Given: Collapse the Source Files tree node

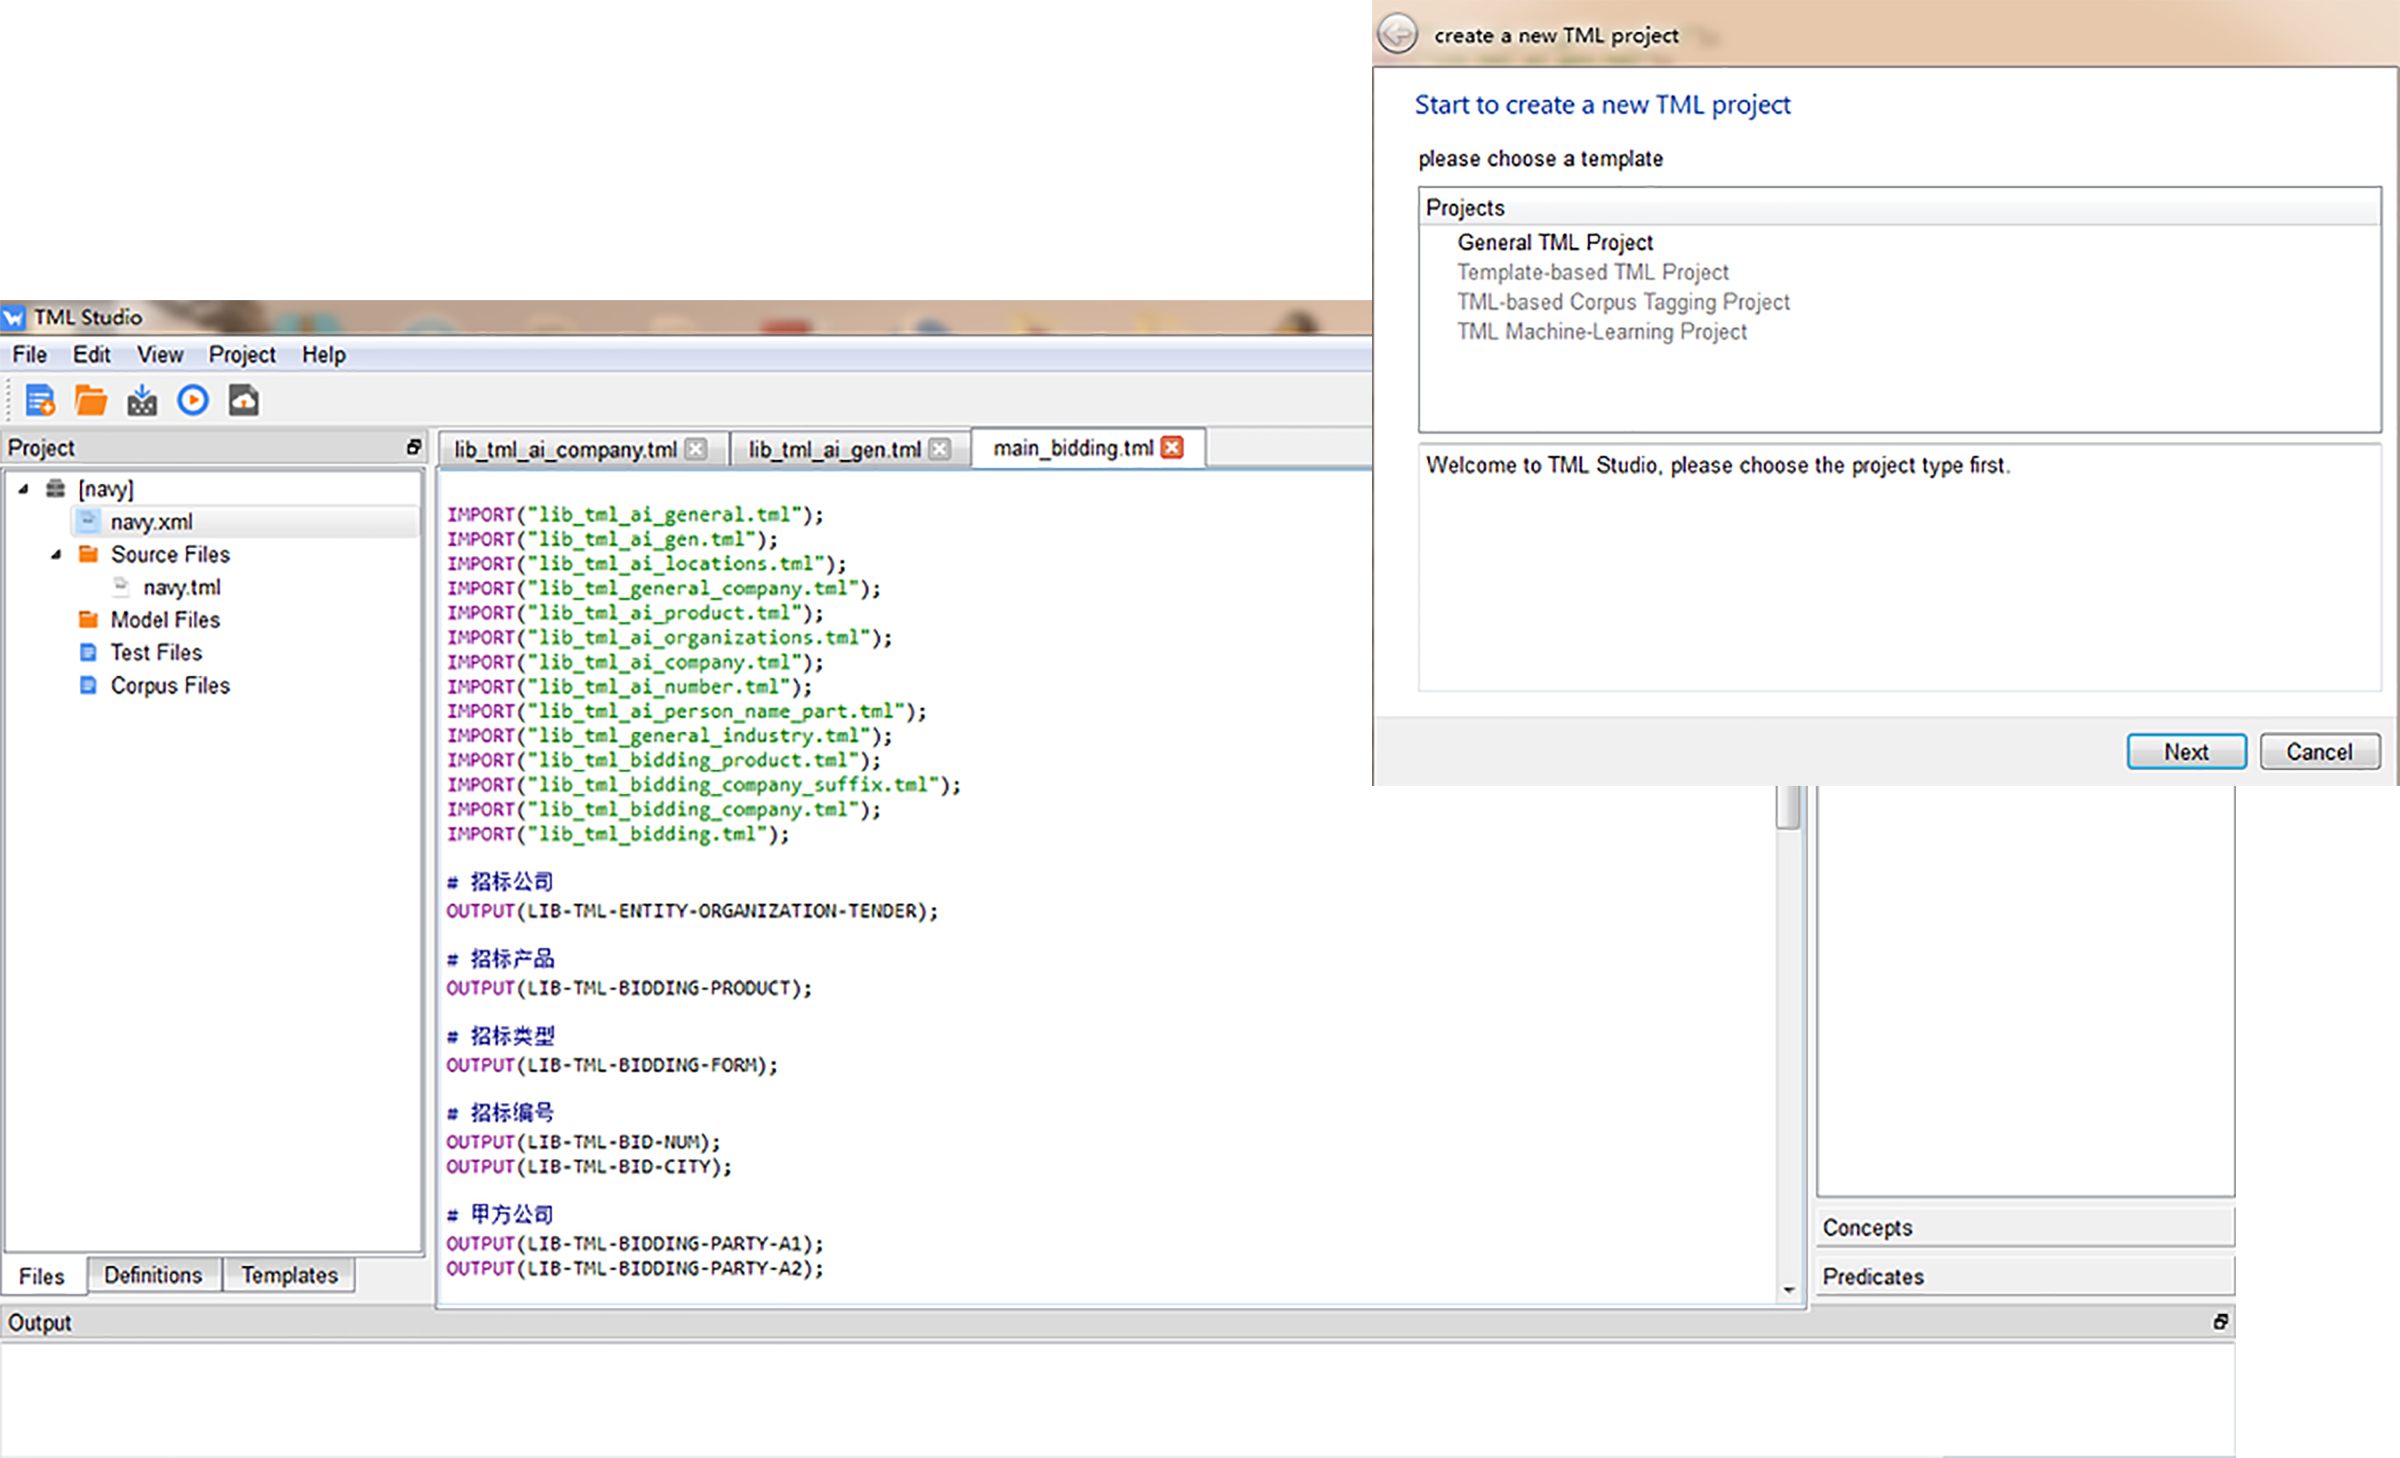Looking at the screenshot, I should point(56,554).
